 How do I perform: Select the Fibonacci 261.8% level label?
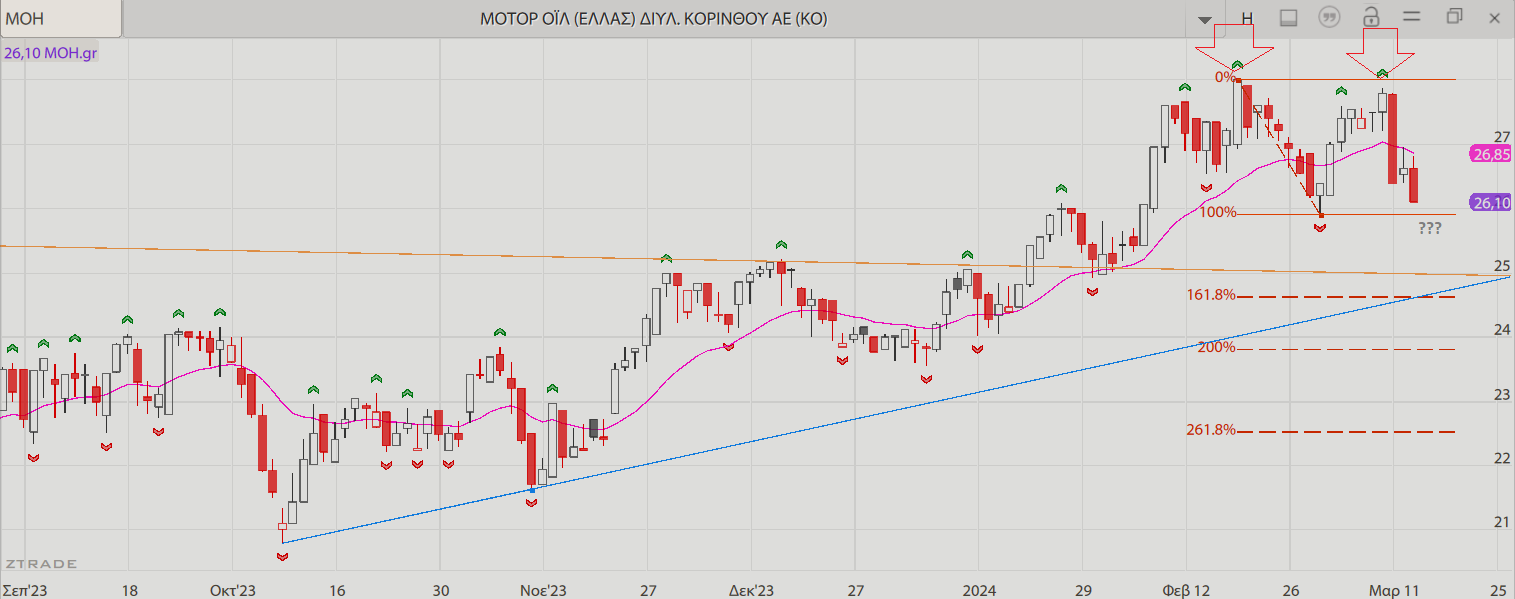point(1212,430)
